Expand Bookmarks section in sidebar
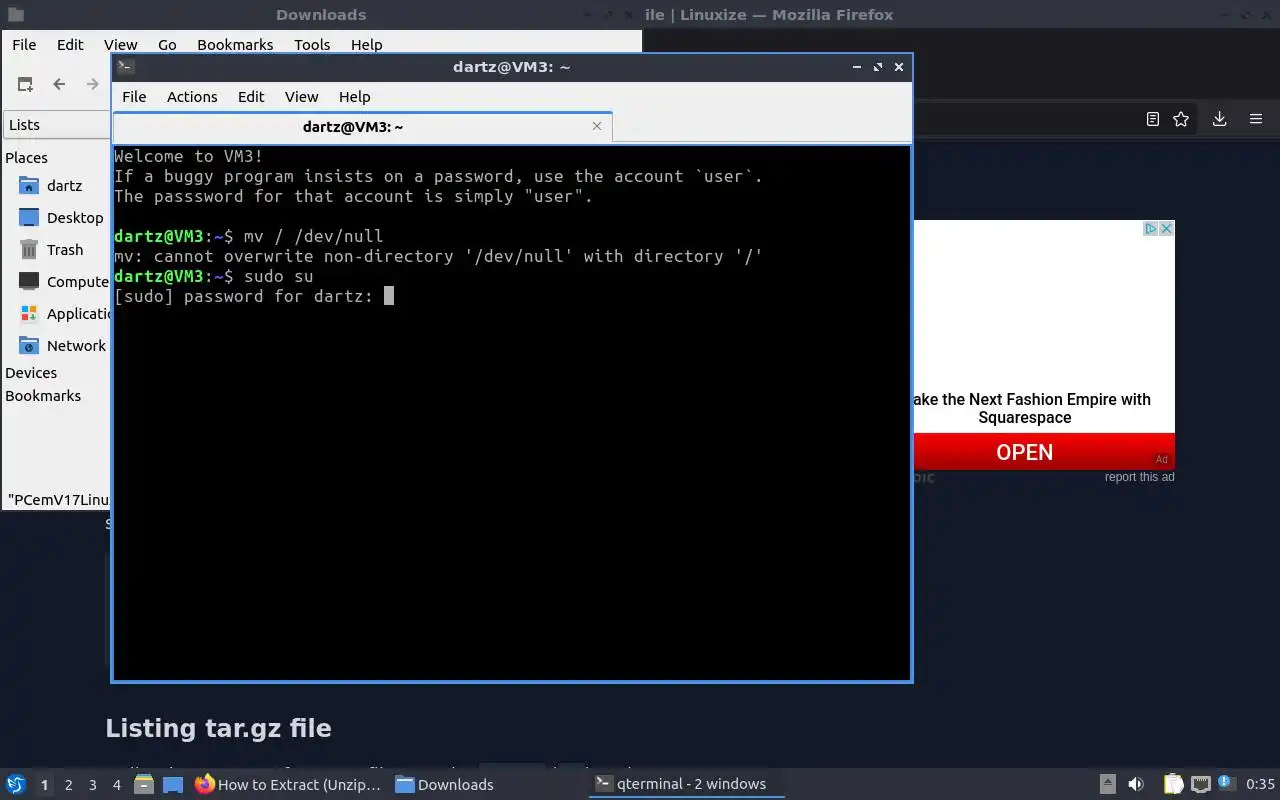 coord(43,395)
